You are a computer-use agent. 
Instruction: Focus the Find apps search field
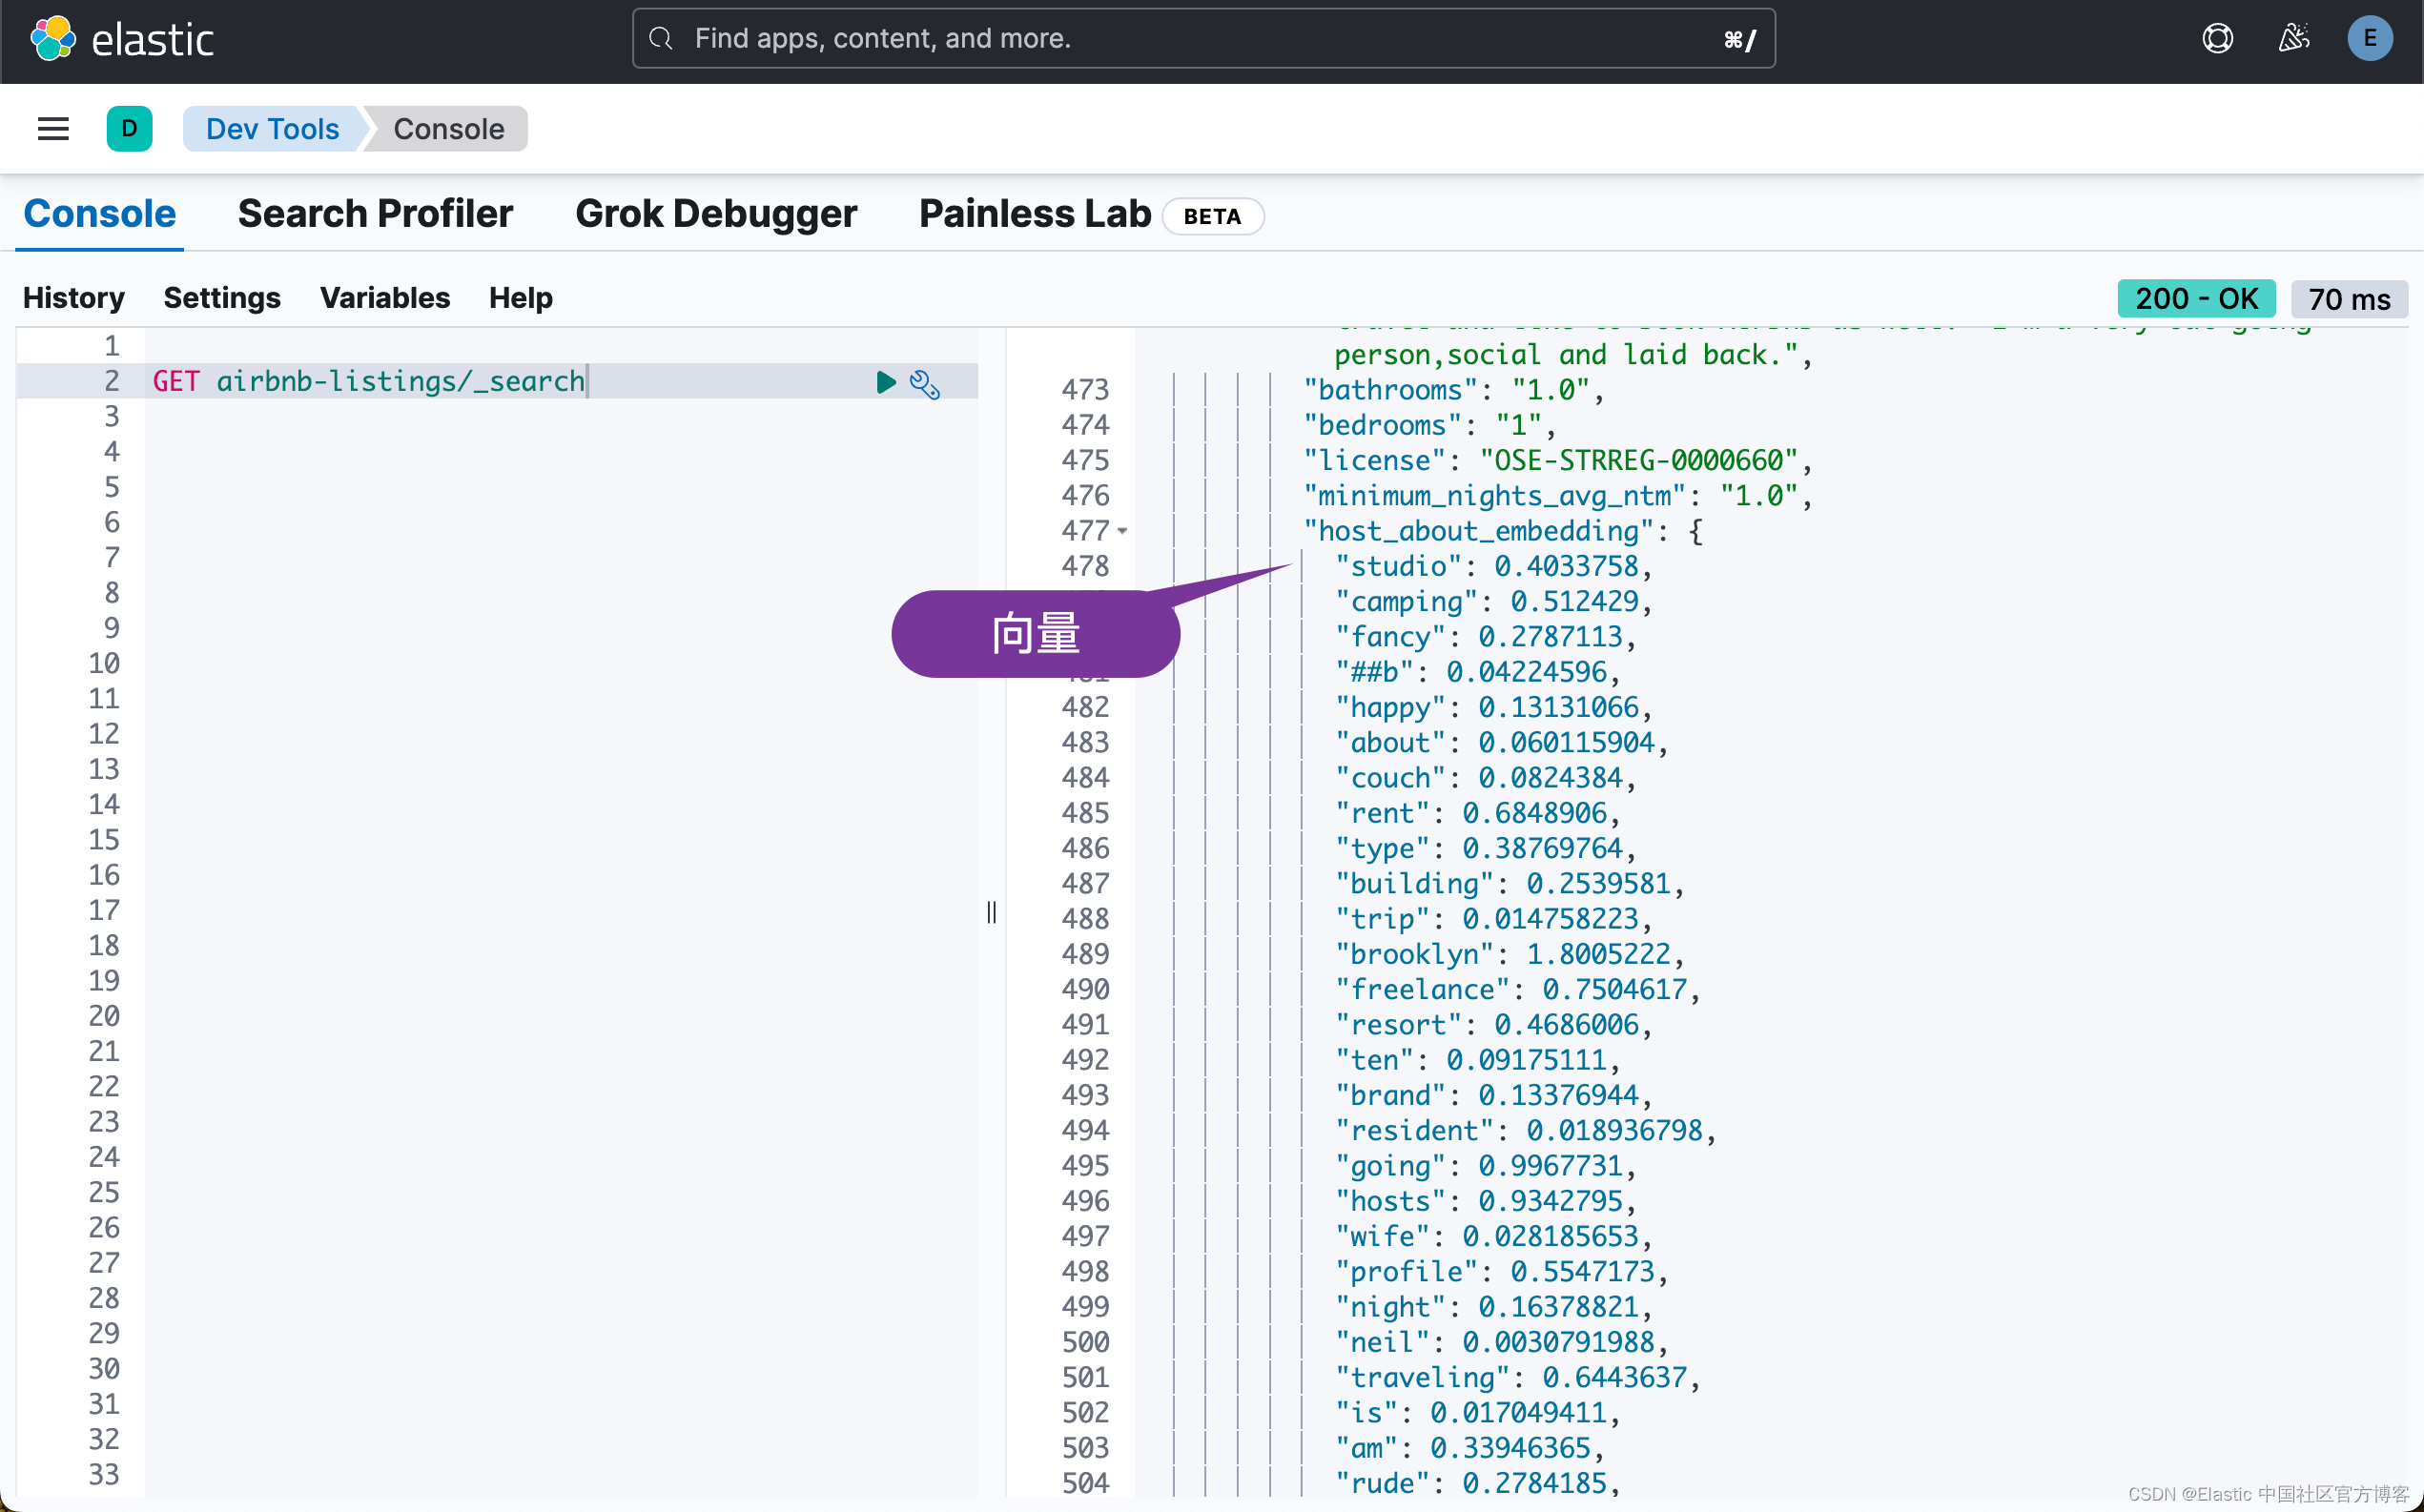[x=1203, y=39]
